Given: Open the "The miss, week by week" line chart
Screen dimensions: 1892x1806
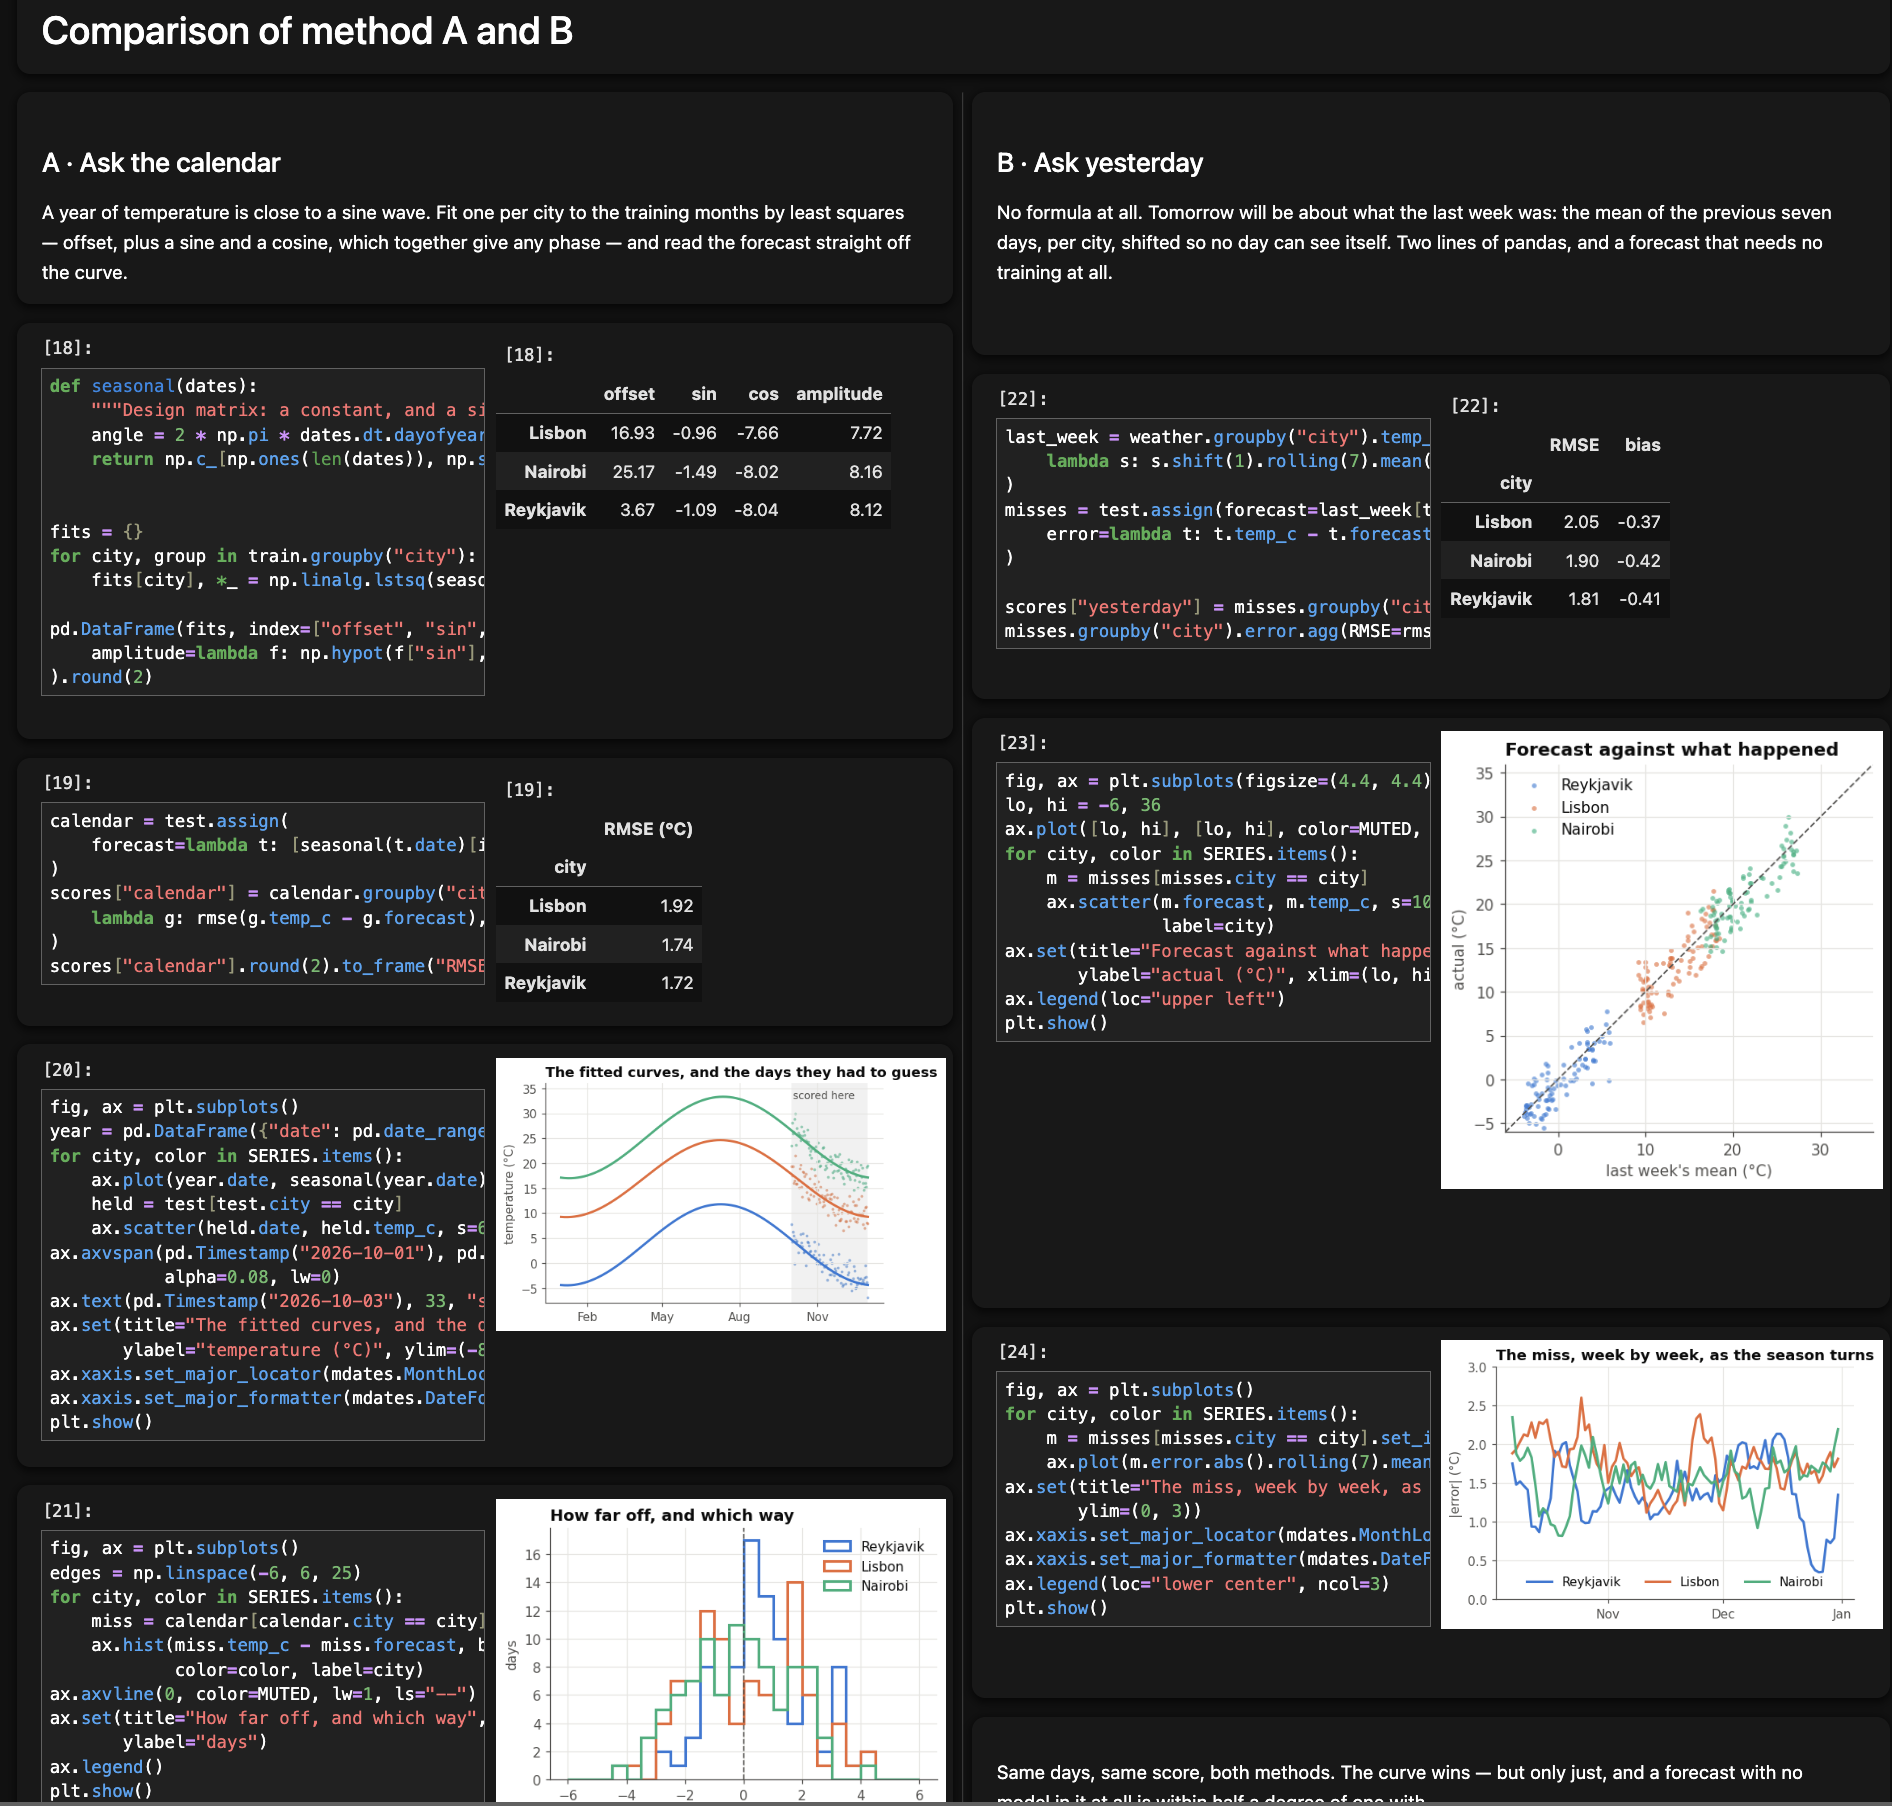Looking at the screenshot, I should [x=1661, y=1484].
